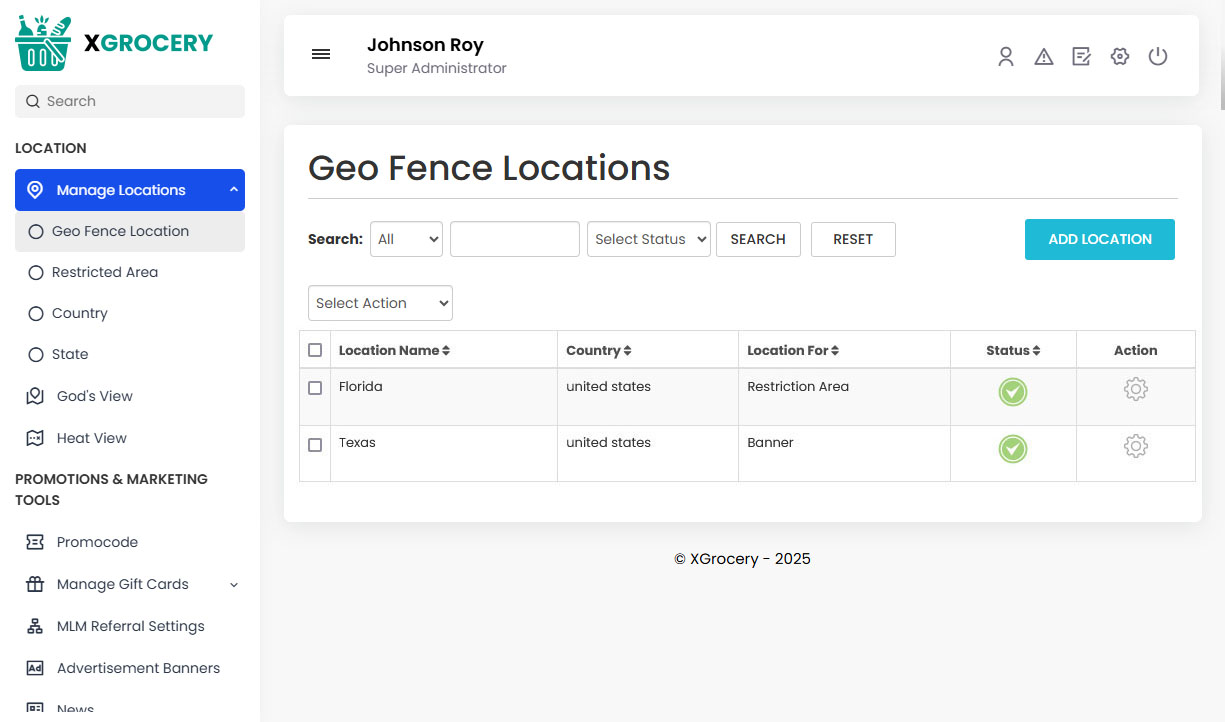Select Country under Manage Locations

[x=79, y=313]
